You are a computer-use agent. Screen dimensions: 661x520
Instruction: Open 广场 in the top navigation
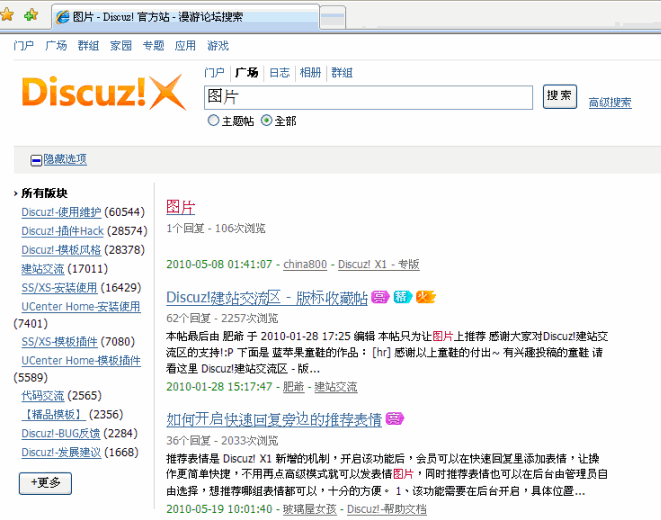click(56, 46)
